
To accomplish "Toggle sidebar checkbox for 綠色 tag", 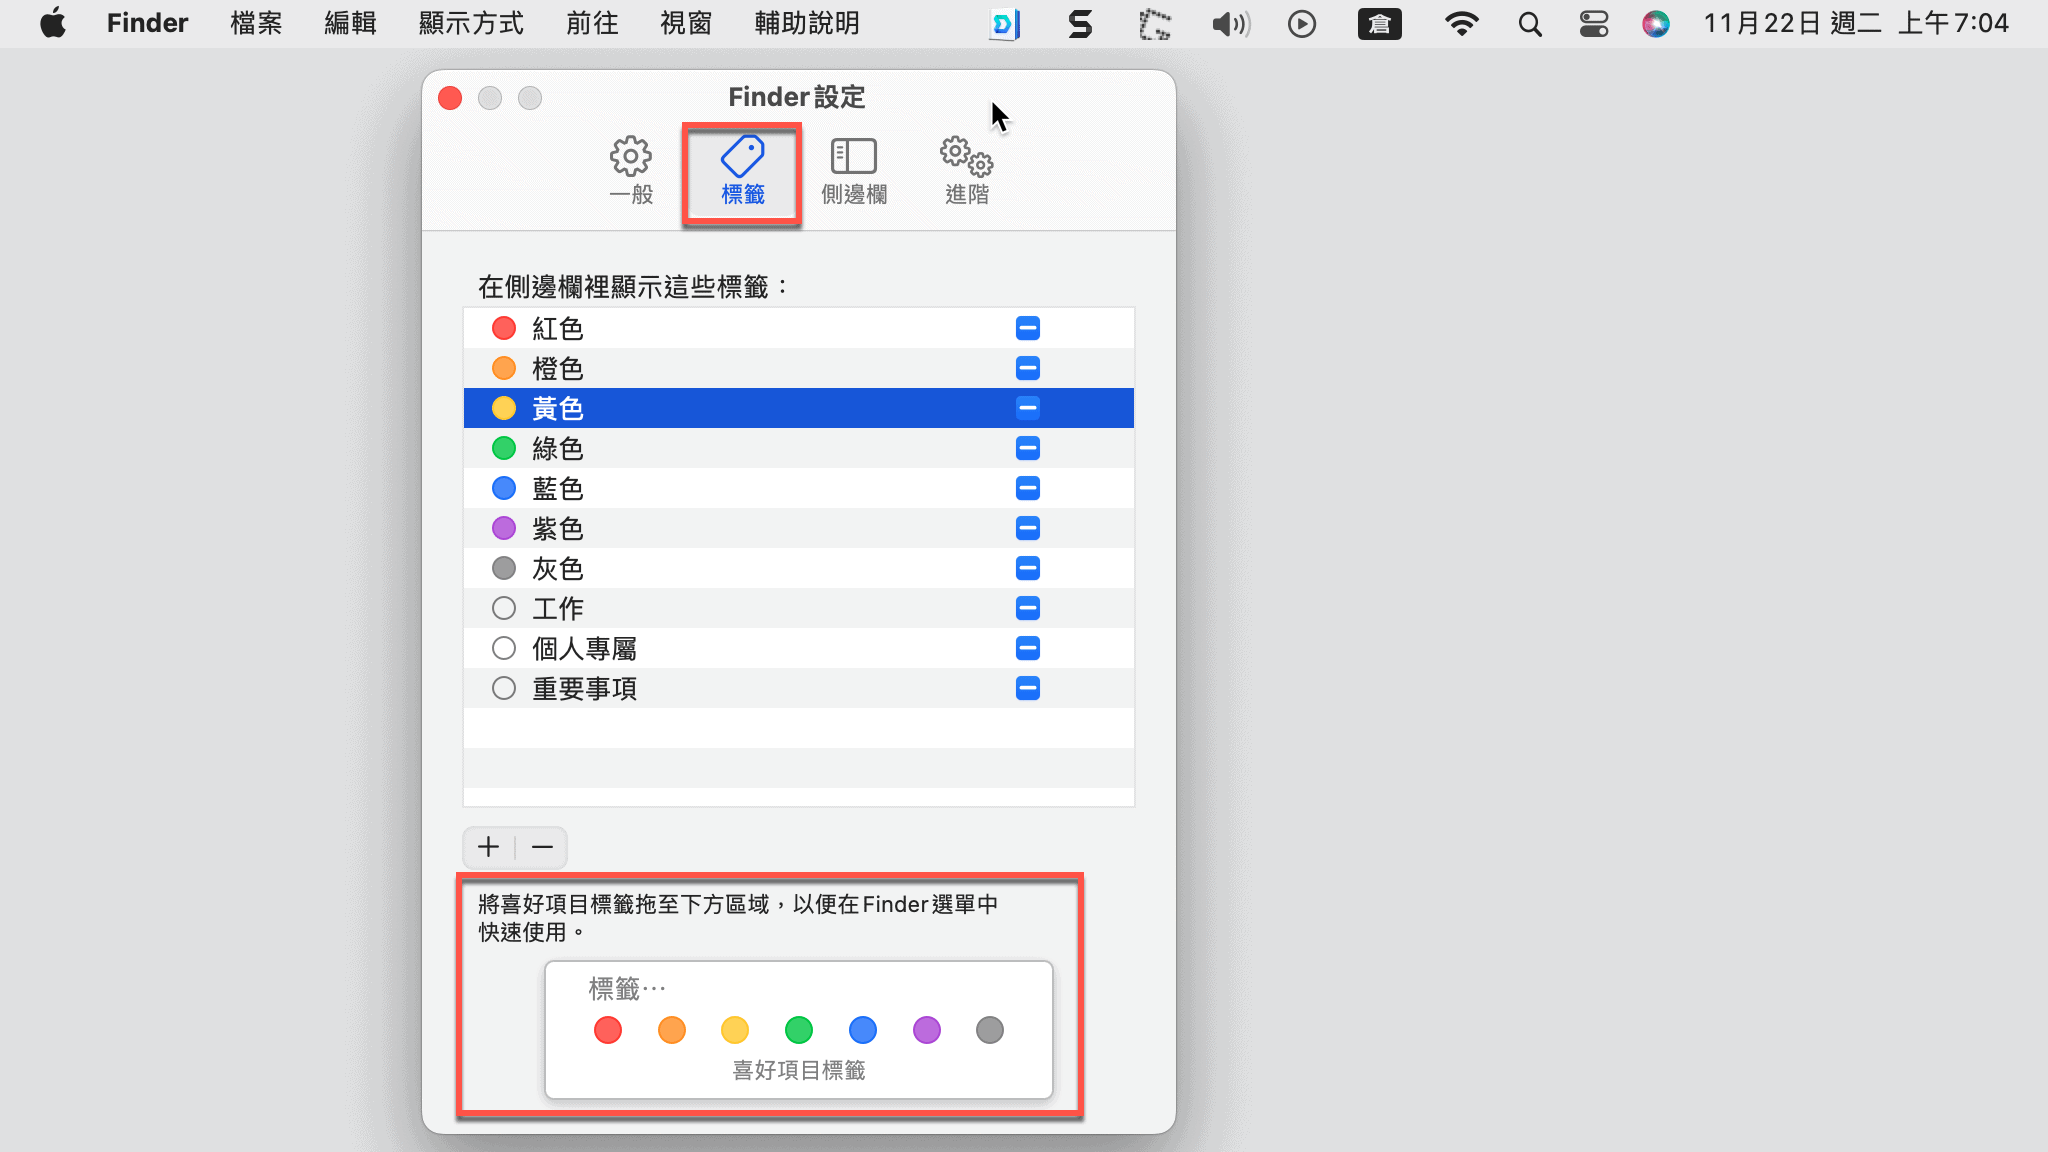I will (x=1027, y=448).
